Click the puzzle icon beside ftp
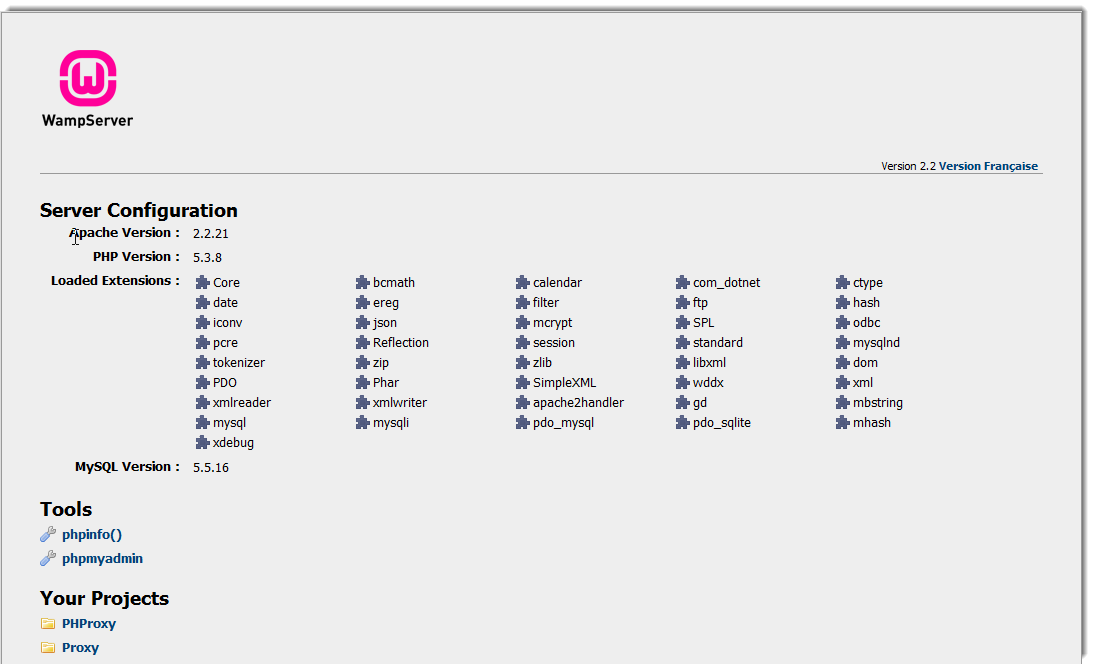 tap(682, 302)
